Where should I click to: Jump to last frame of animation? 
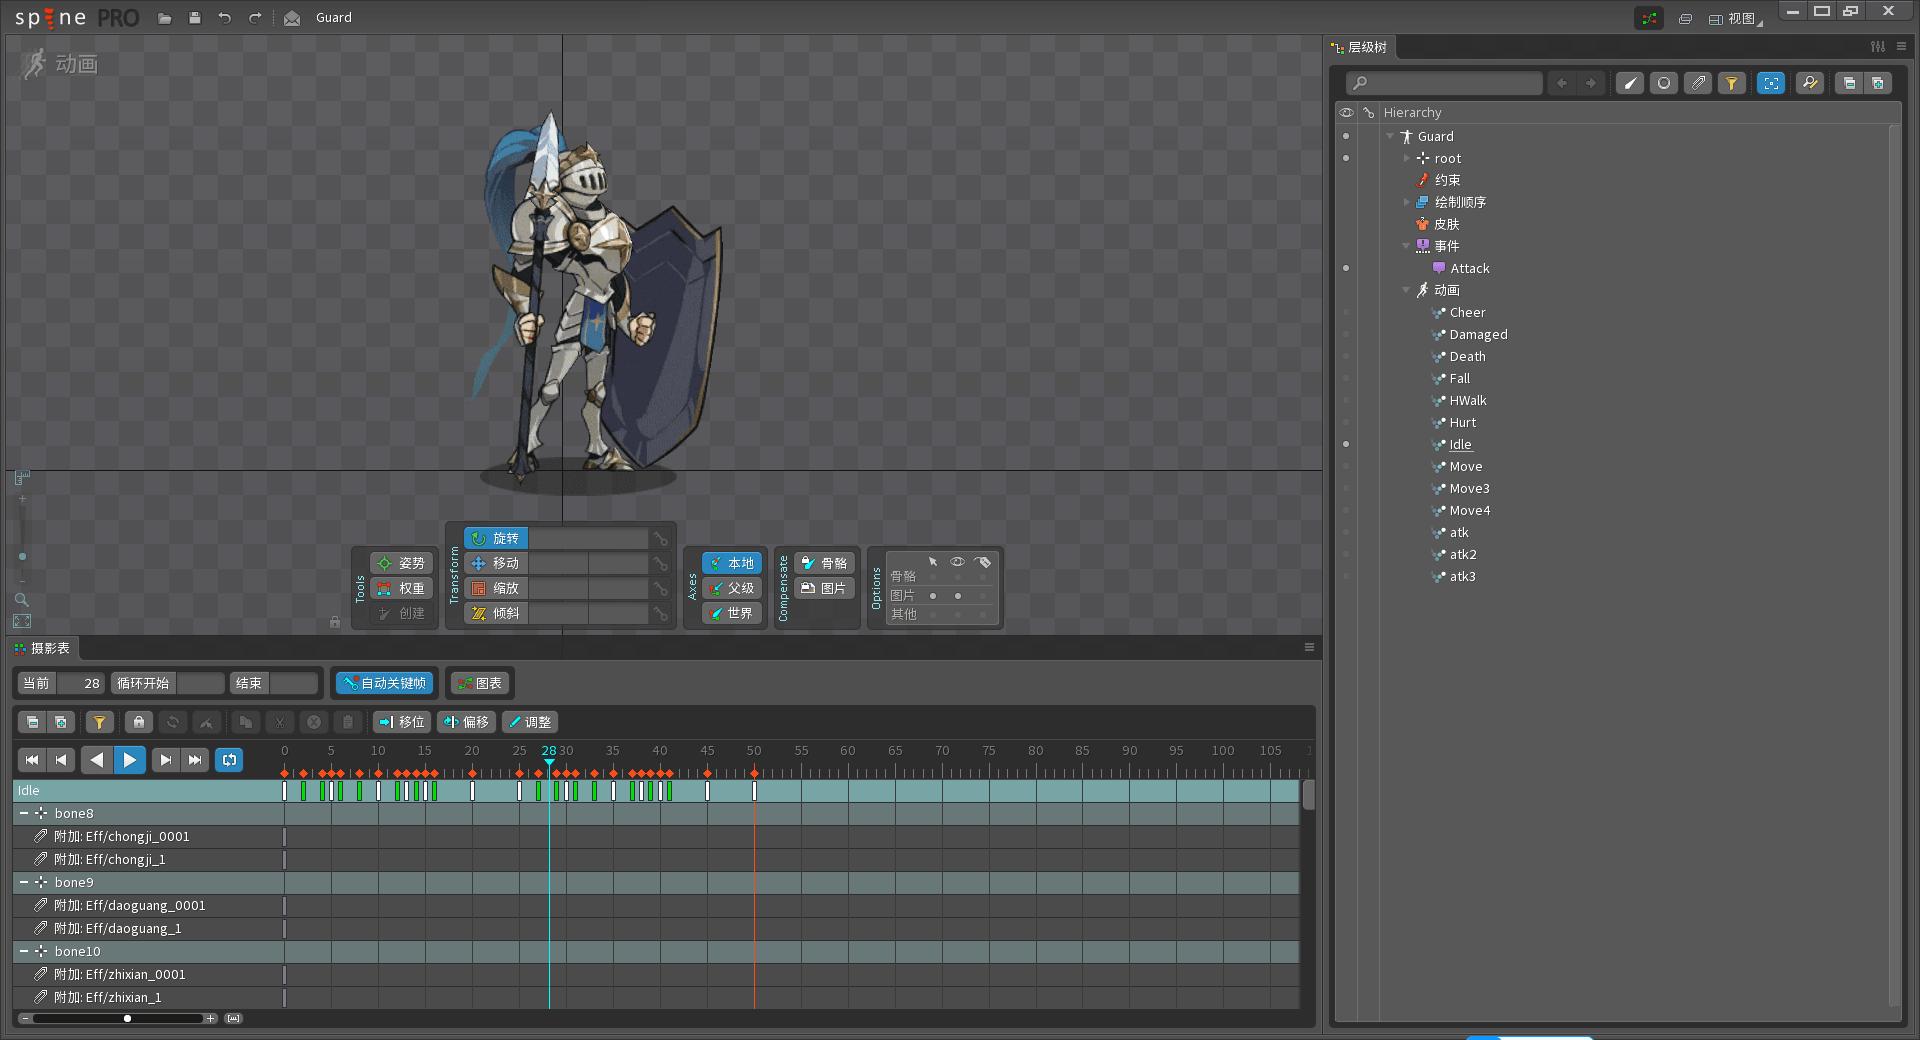pyautogui.click(x=195, y=760)
